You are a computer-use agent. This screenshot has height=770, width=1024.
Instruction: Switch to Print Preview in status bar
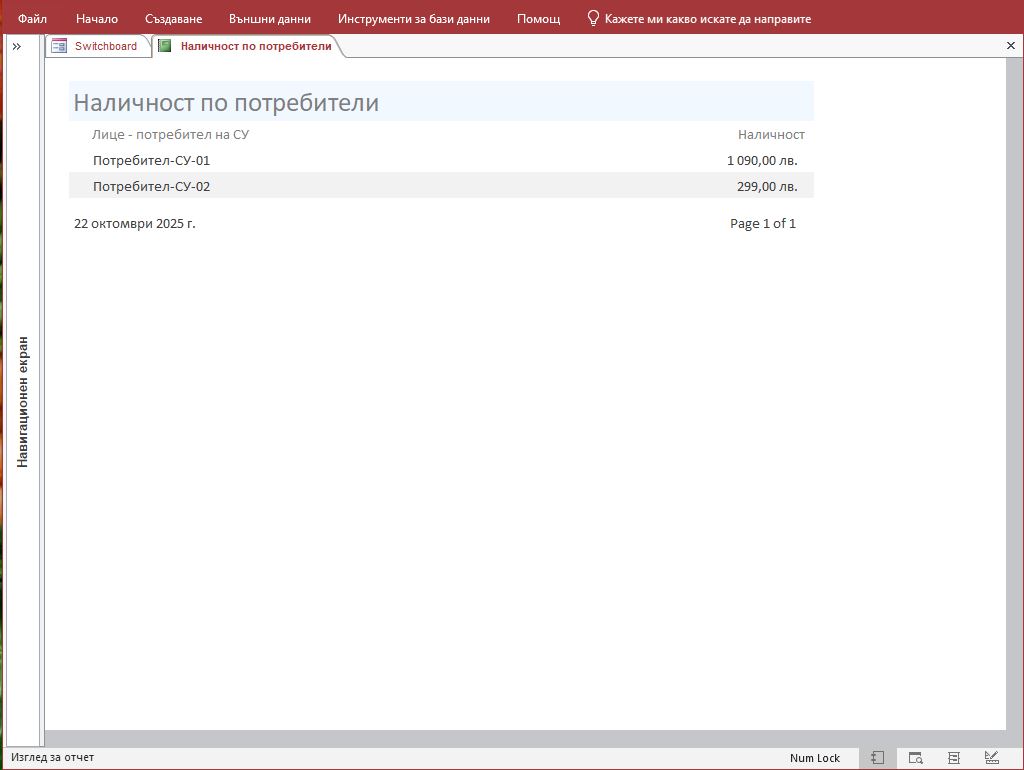915,758
